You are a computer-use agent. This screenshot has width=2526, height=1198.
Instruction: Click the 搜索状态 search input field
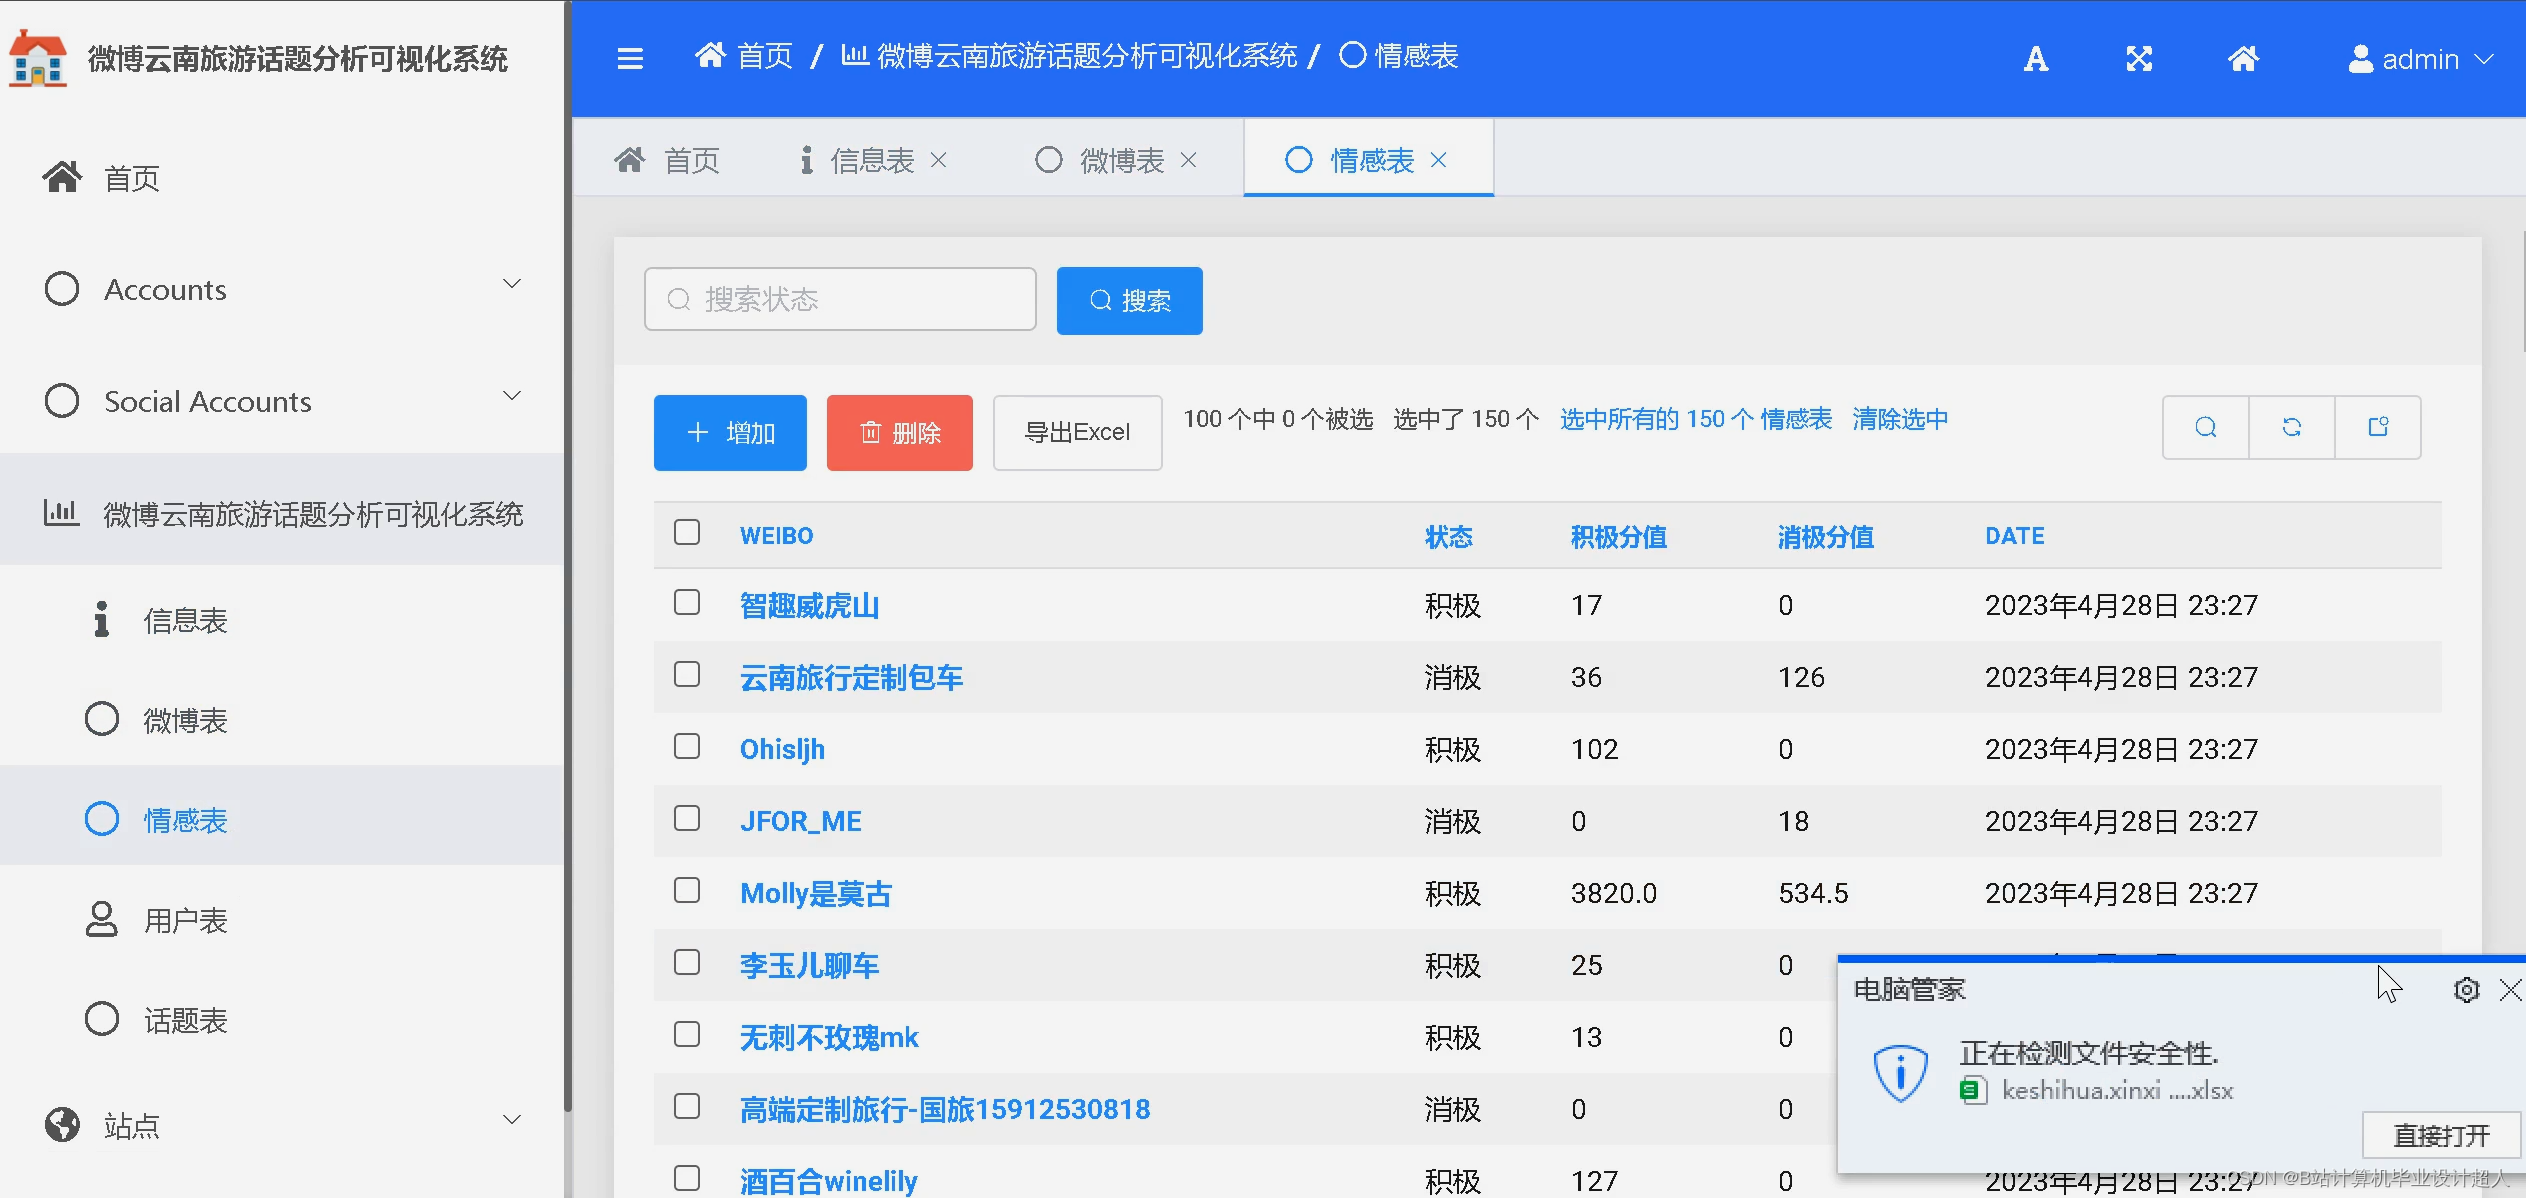pos(840,299)
